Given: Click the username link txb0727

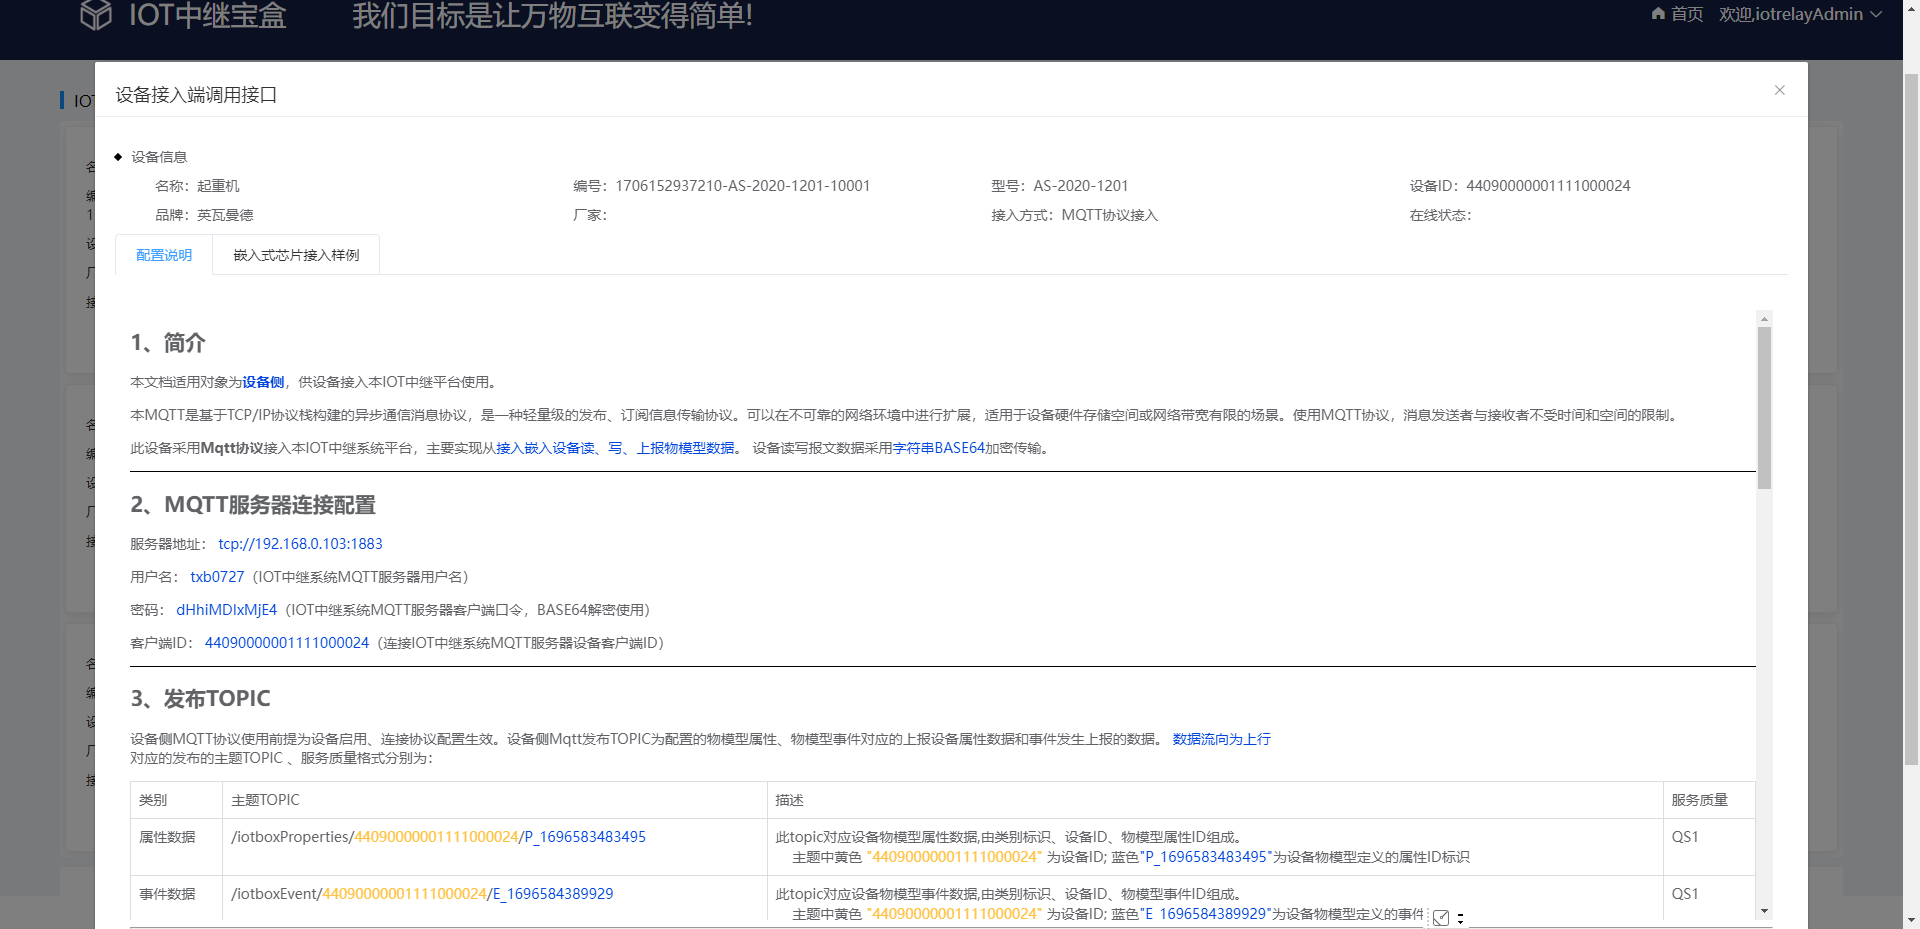Looking at the screenshot, I should (217, 577).
